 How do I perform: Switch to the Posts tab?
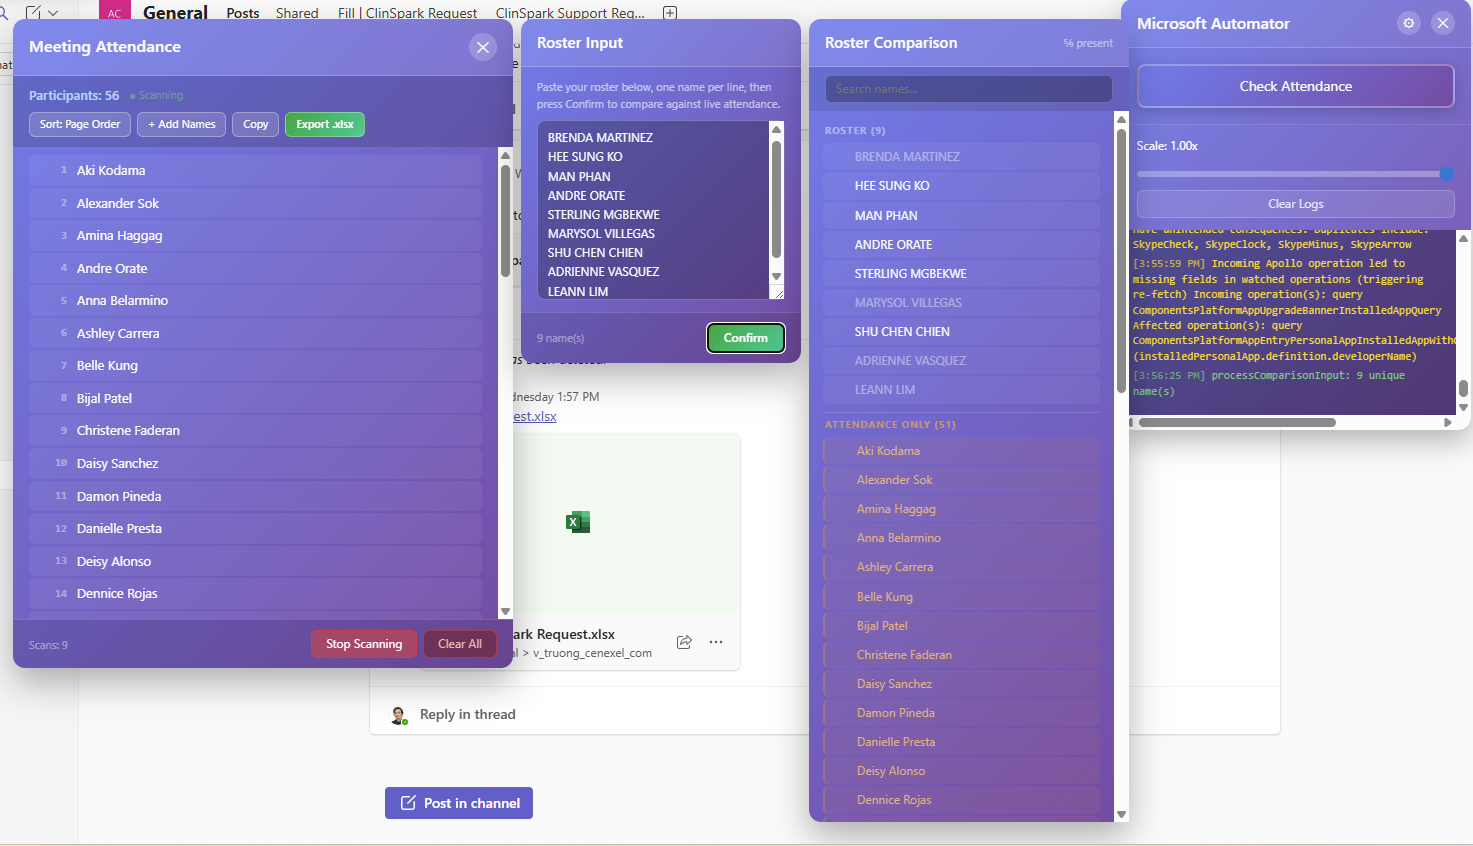click(243, 13)
